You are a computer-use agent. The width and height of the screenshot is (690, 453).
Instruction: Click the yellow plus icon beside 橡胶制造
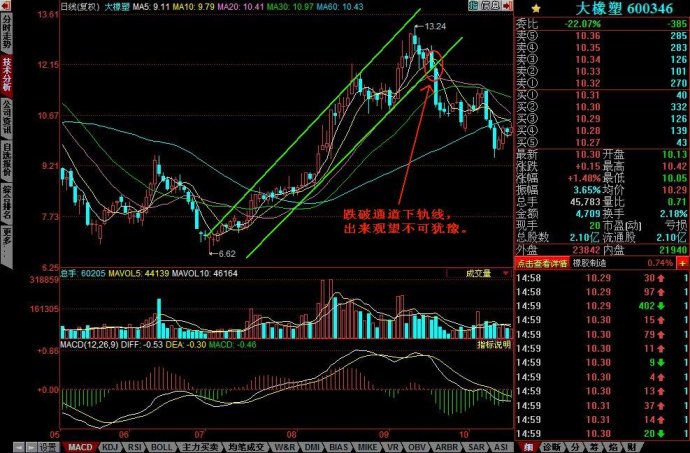(x=683, y=263)
